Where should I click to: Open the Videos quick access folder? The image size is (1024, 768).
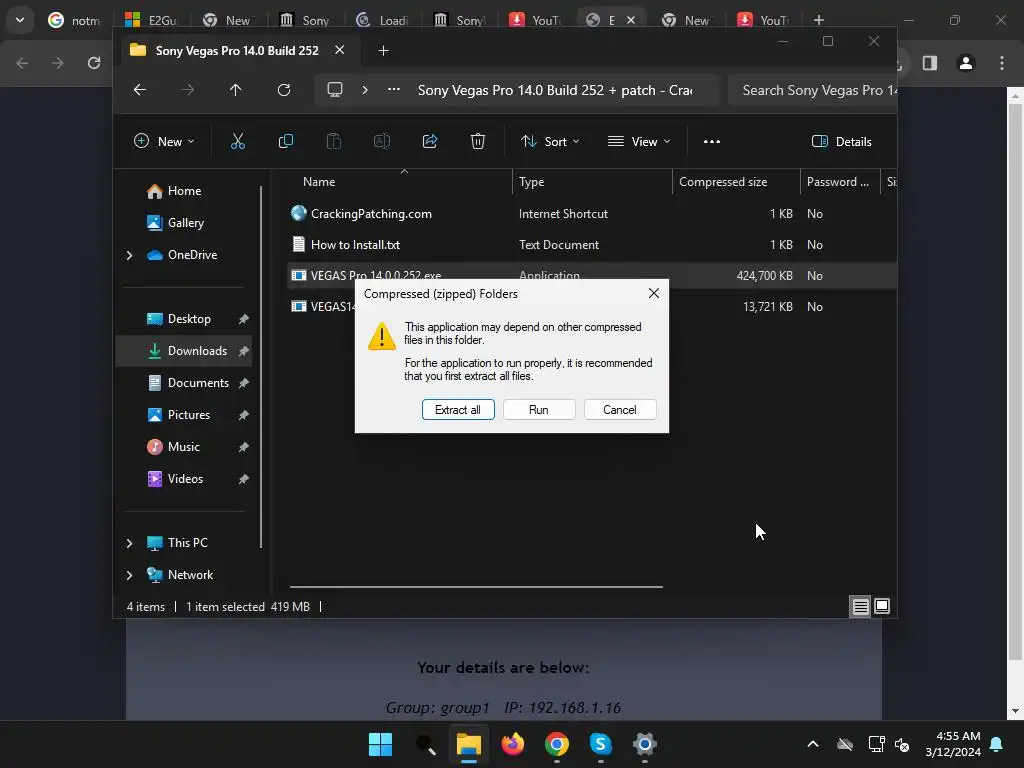point(185,479)
